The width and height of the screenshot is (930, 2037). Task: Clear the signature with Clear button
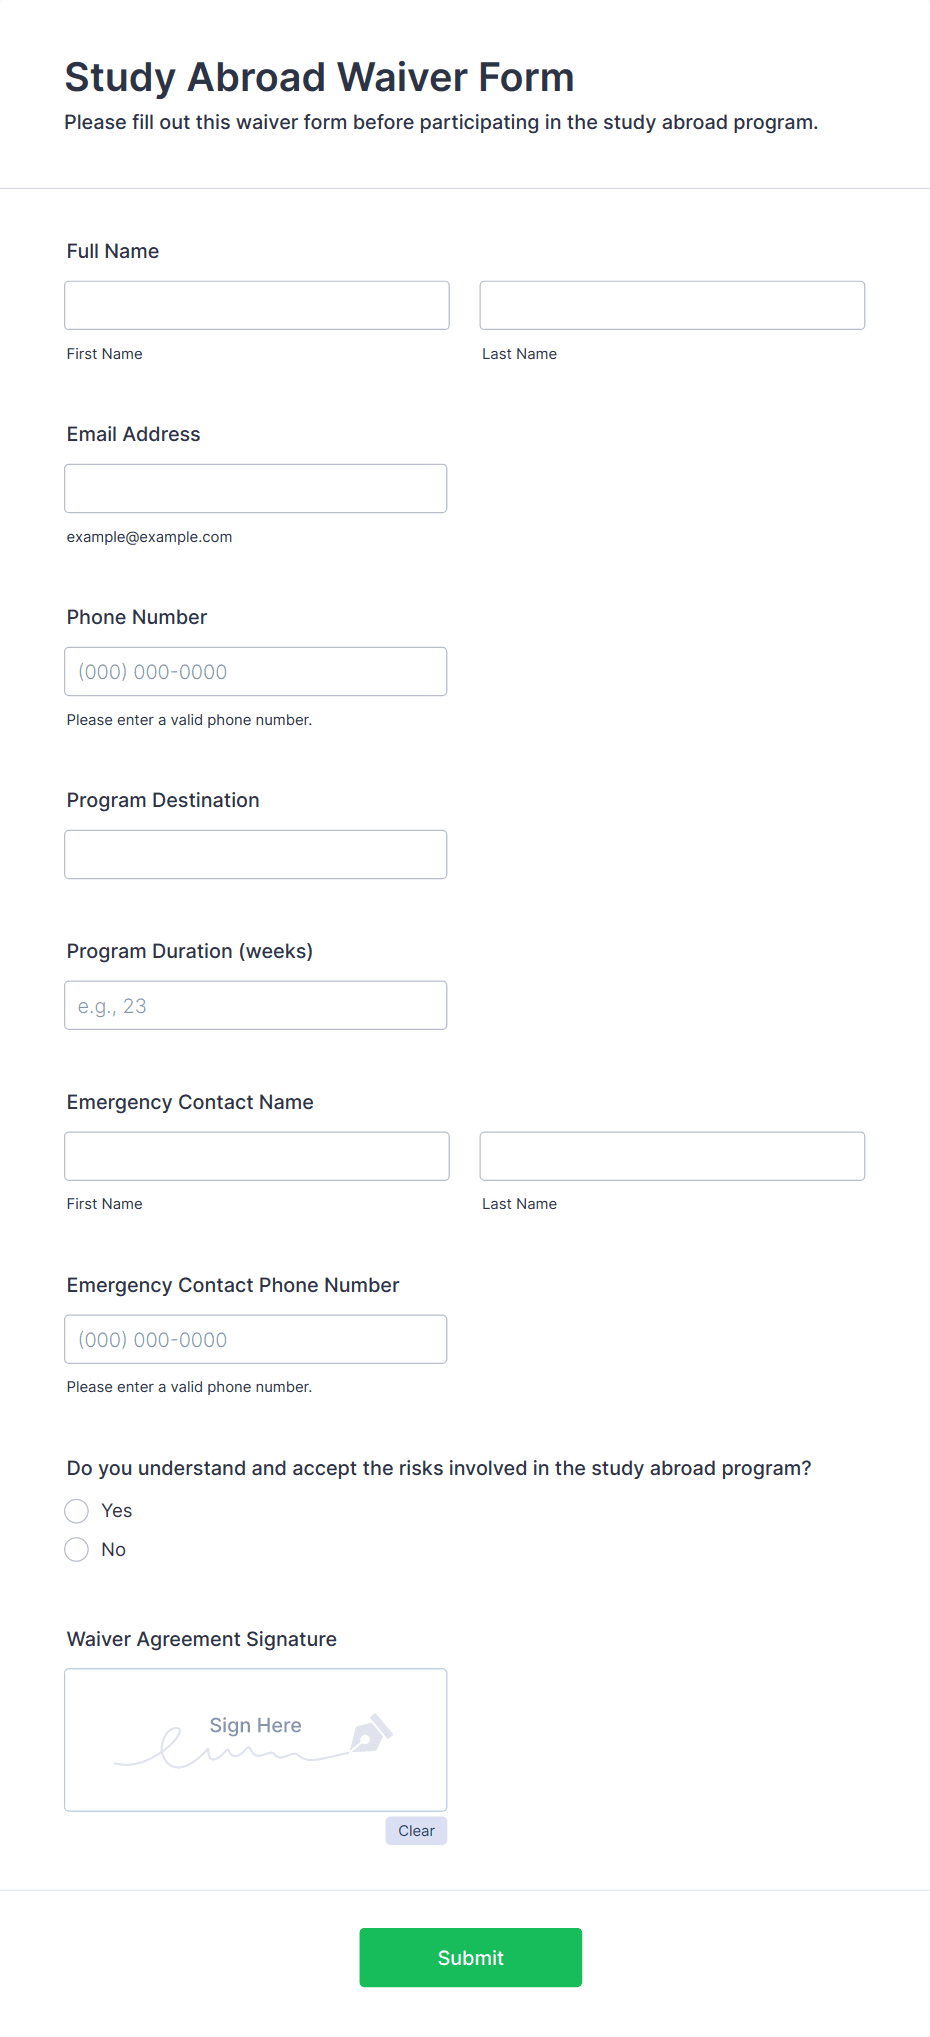416,1830
